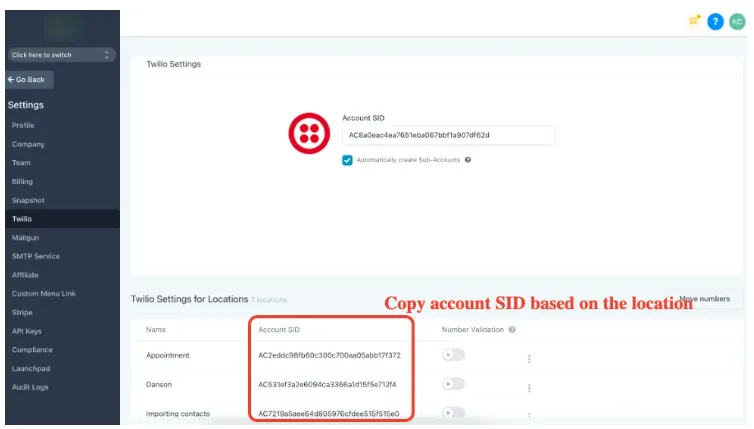Click the Twilio Settings heading
This screenshot has height=429, width=754.
pyautogui.click(x=174, y=64)
